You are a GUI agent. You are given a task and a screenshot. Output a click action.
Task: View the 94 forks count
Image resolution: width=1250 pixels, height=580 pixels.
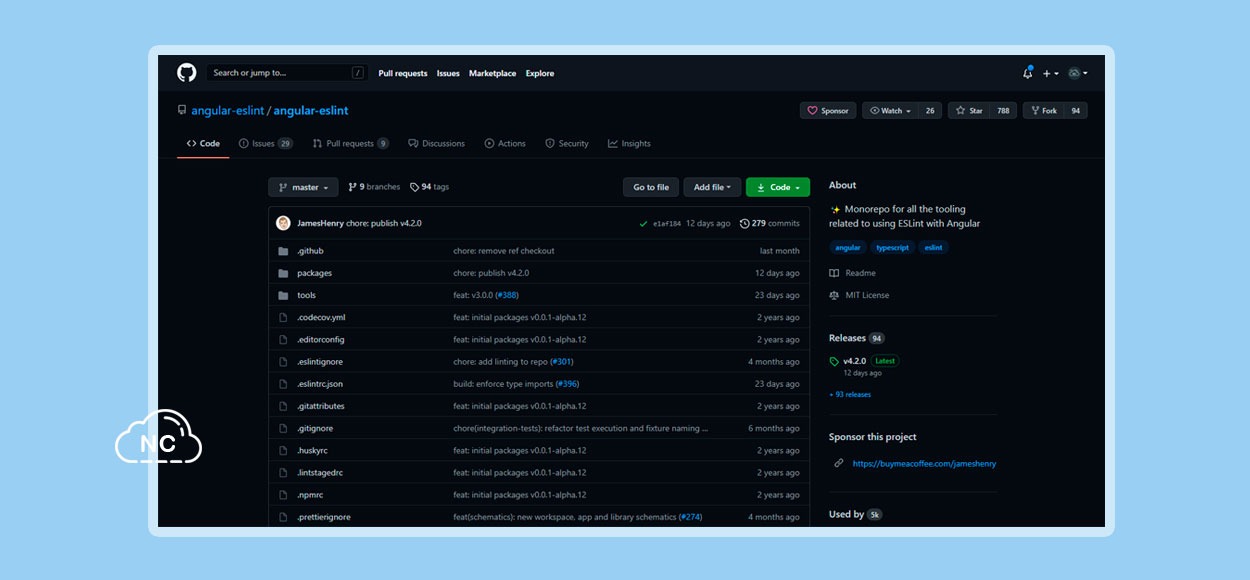pos(1076,111)
